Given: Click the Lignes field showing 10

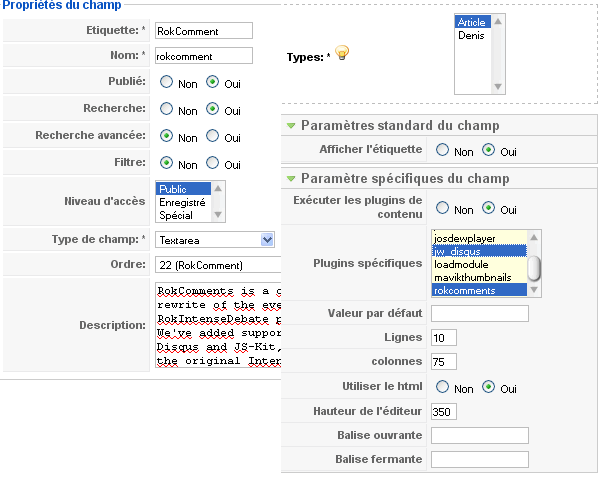Looking at the screenshot, I should click(444, 338).
